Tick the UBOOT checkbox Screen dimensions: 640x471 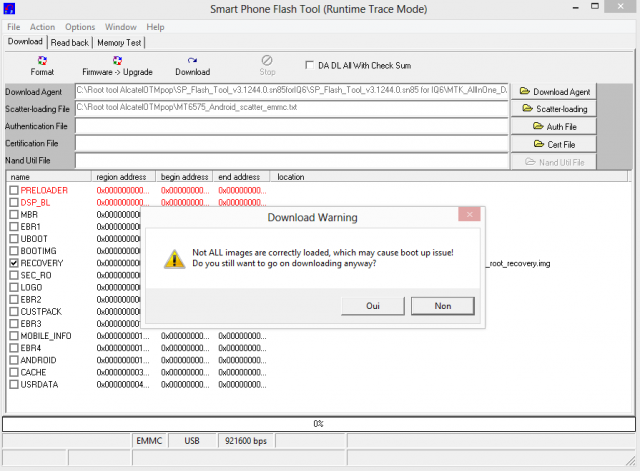[x=14, y=239]
